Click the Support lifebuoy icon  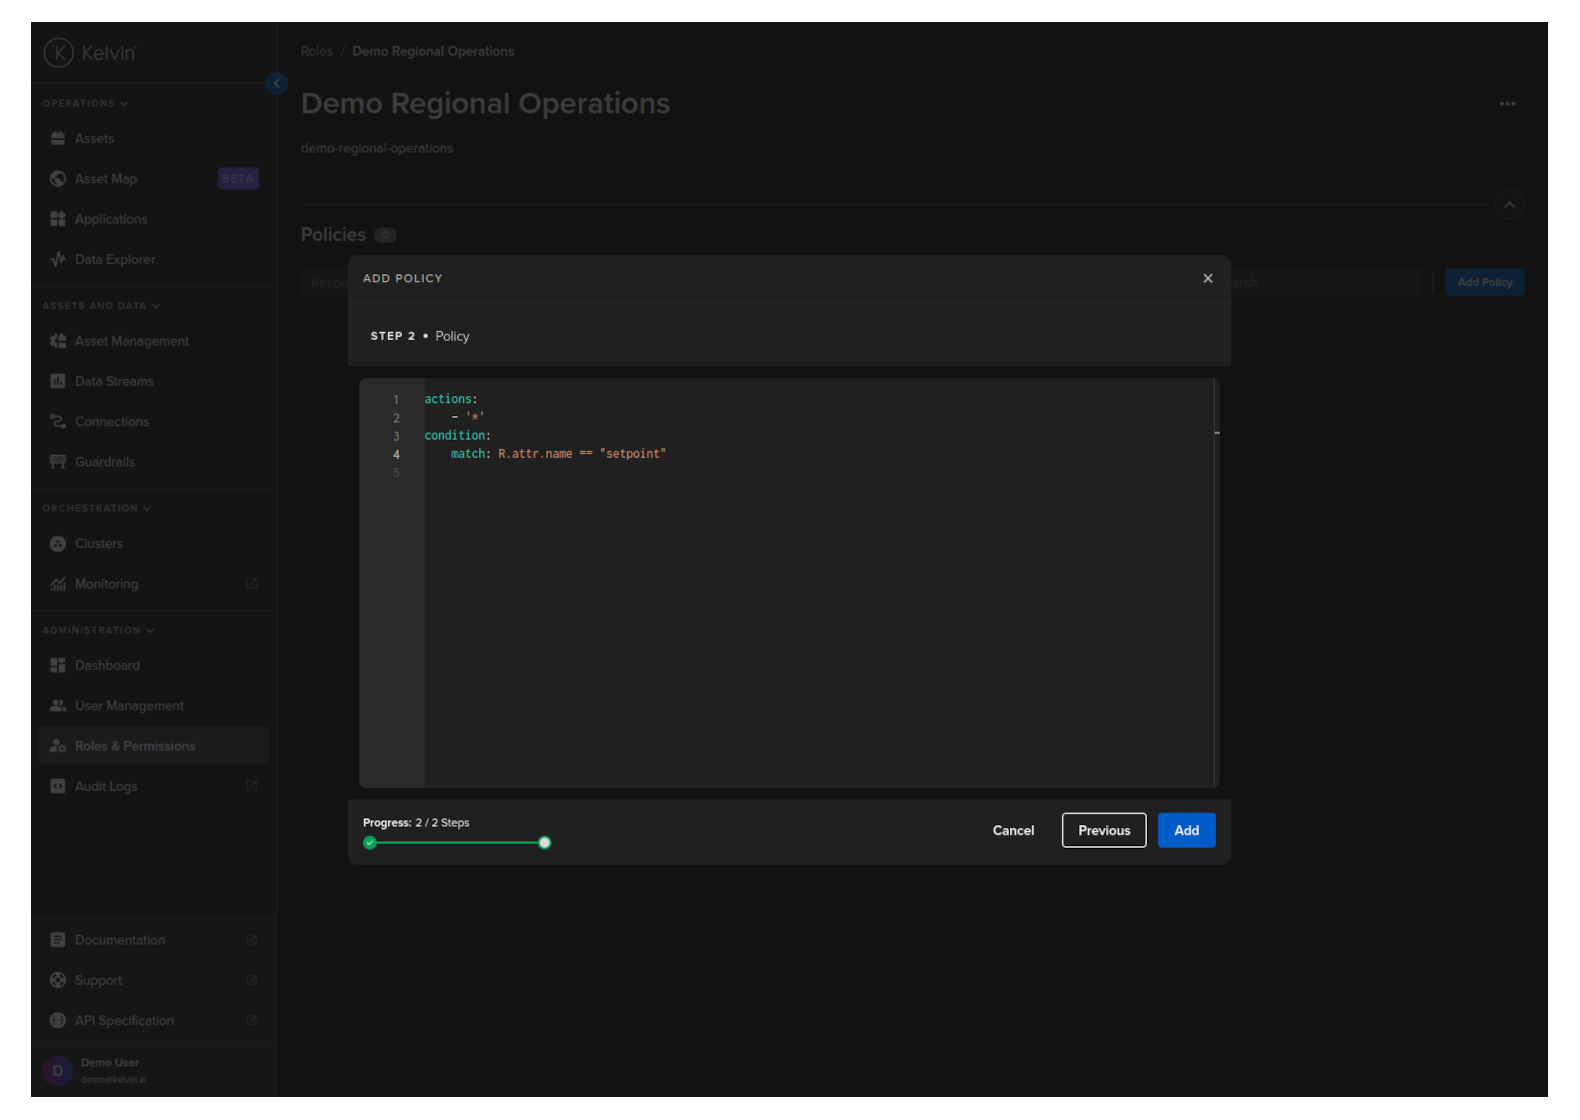58,981
